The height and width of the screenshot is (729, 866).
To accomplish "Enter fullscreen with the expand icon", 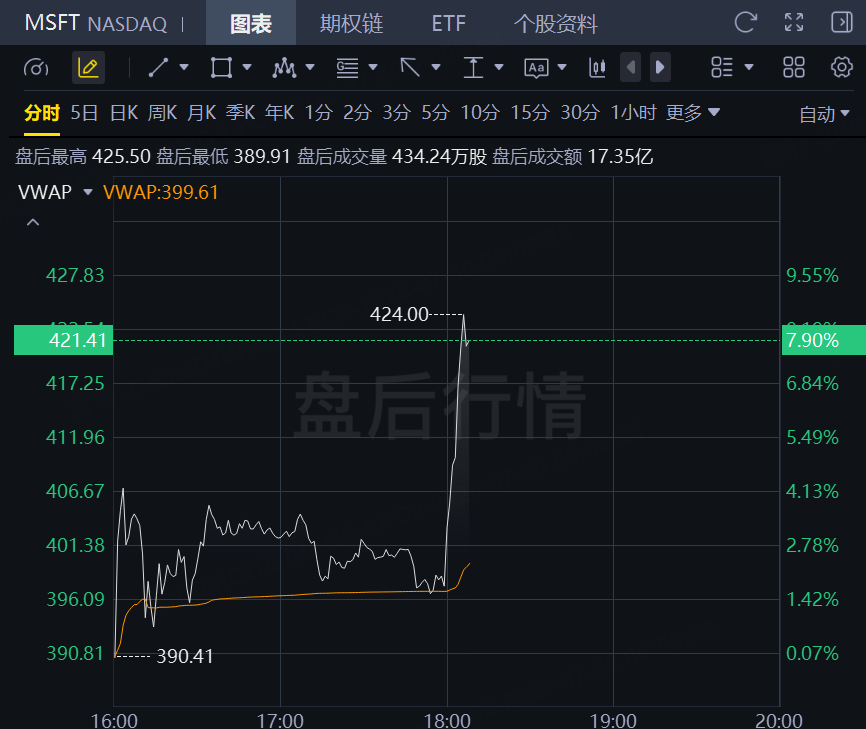I will pyautogui.click(x=794, y=23).
